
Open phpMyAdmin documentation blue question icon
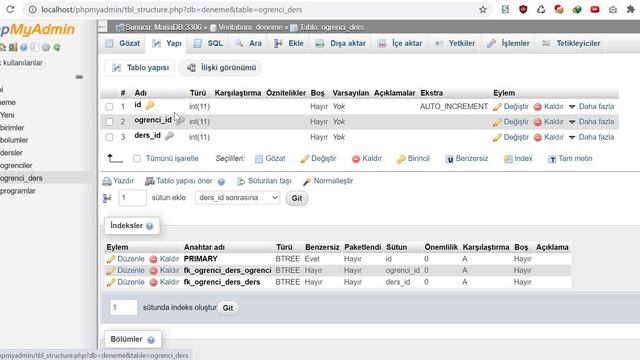click(x=24, y=47)
